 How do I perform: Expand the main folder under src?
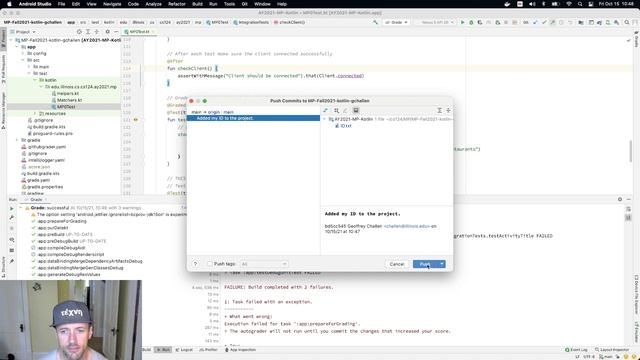coord(29,67)
